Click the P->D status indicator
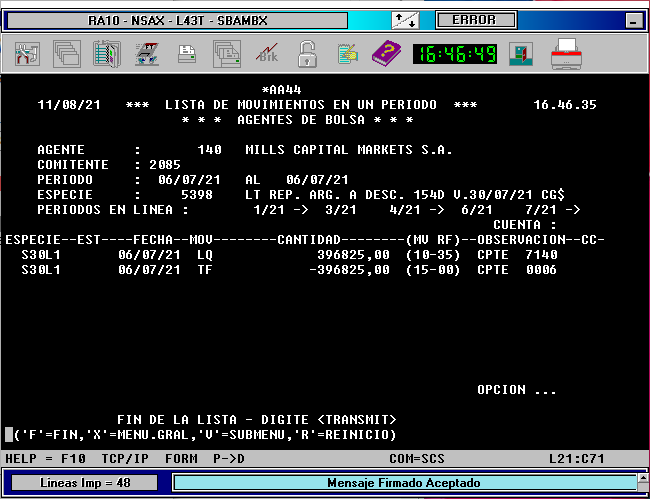This screenshot has height=499, width=650. tap(229, 459)
